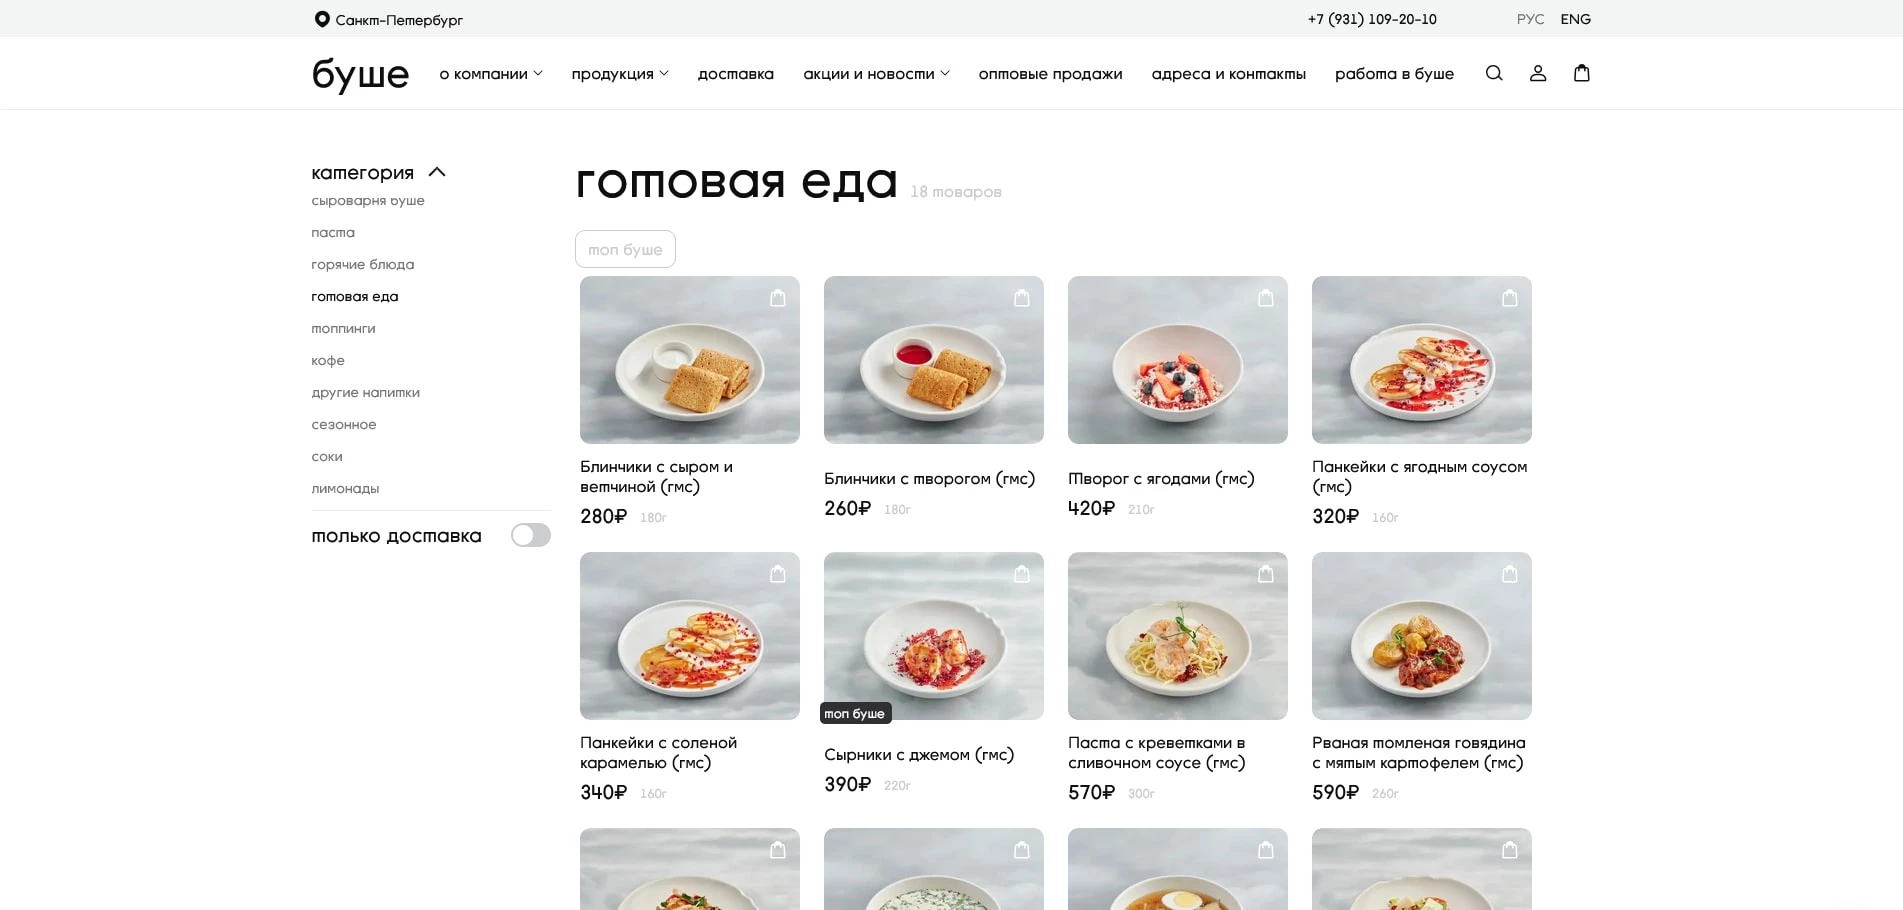Add Паста с креветками to cart bag icon
The height and width of the screenshot is (910, 1903).
click(x=1266, y=574)
